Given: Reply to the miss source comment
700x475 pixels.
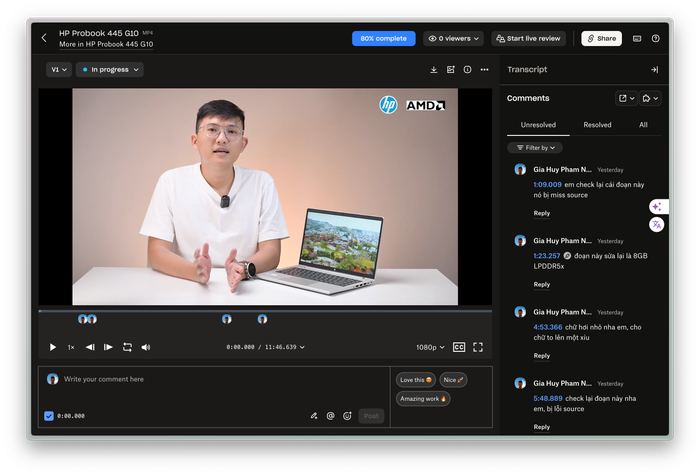Looking at the screenshot, I should point(542,213).
